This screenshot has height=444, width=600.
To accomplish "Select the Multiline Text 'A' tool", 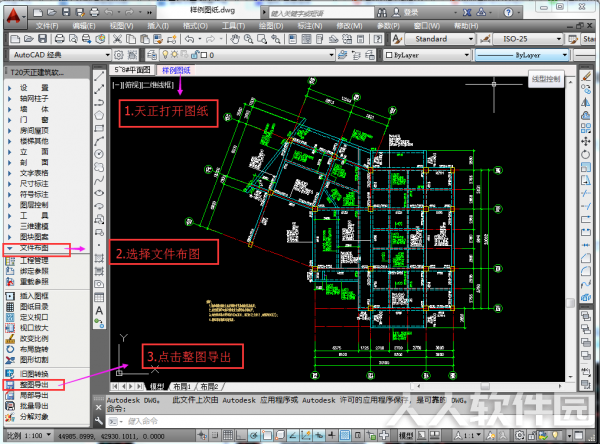I will point(99,310).
